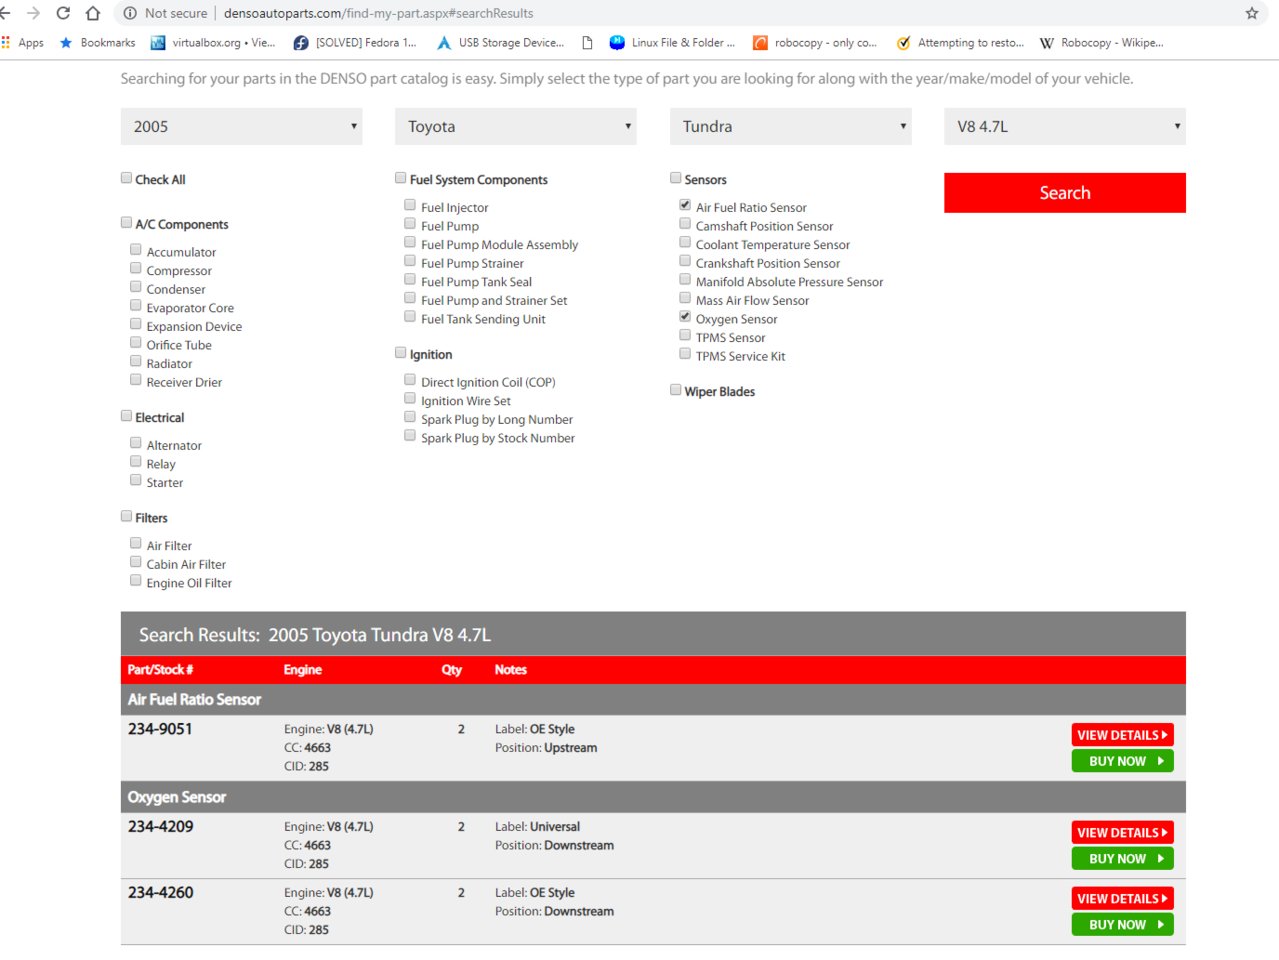Open the [SOLVED] Fedora bookmark
This screenshot has width=1279, height=960.
click(x=355, y=43)
